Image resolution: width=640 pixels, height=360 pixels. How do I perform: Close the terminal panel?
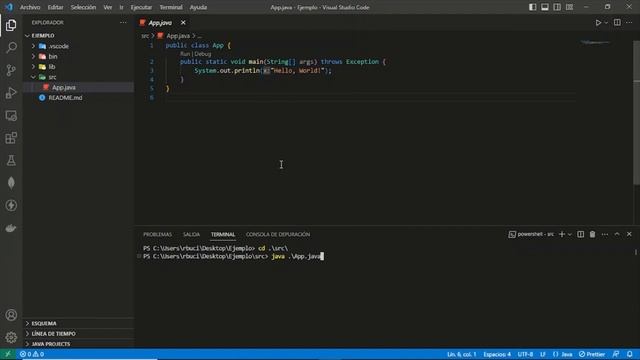[629, 234]
